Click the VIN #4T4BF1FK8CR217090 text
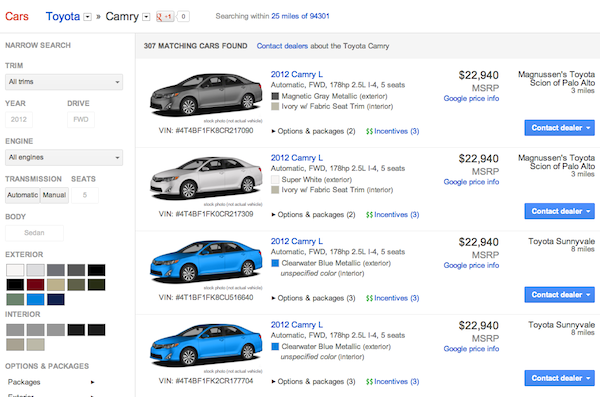 point(206,131)
